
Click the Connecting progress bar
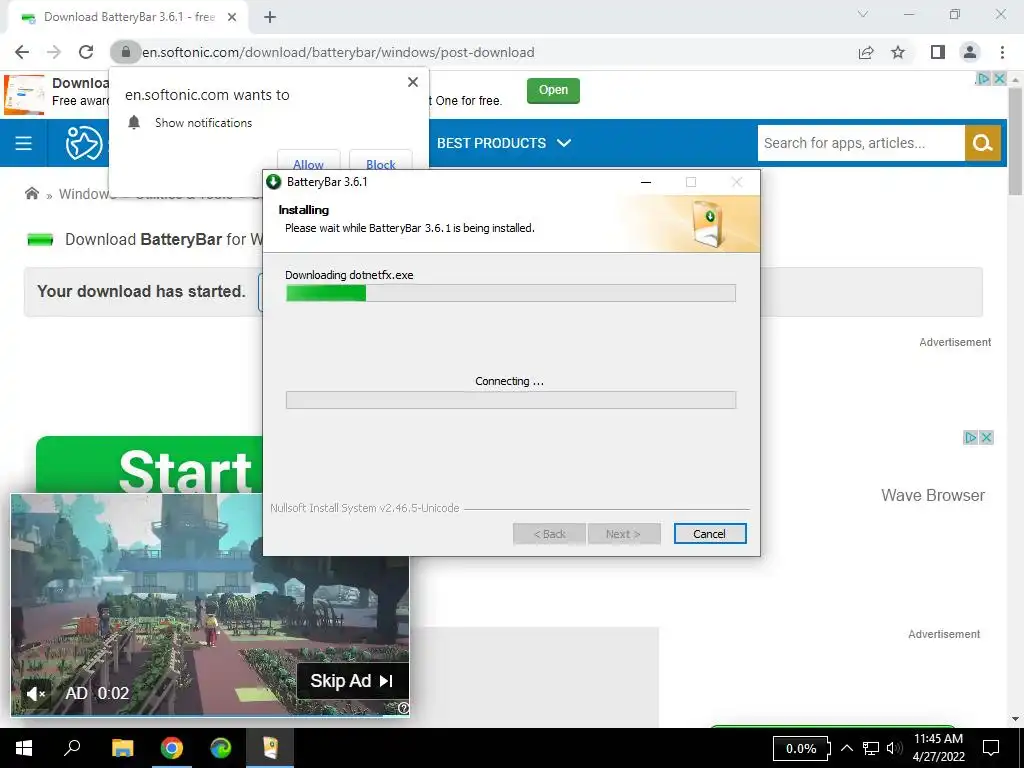511,400
